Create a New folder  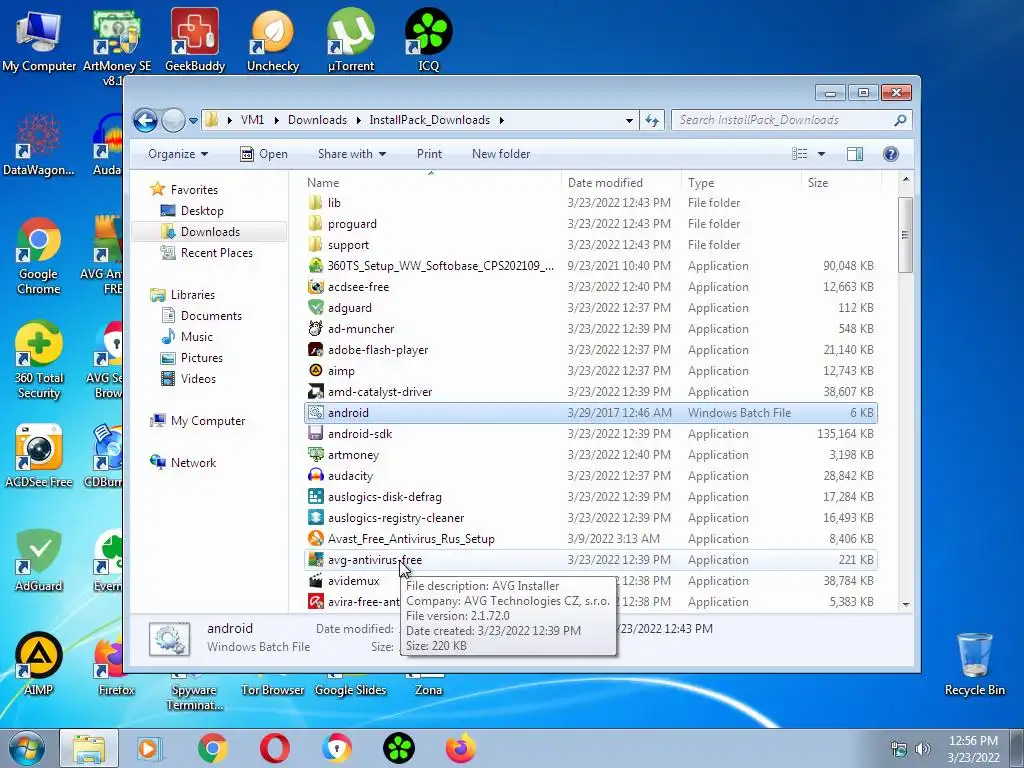(501, 154)
